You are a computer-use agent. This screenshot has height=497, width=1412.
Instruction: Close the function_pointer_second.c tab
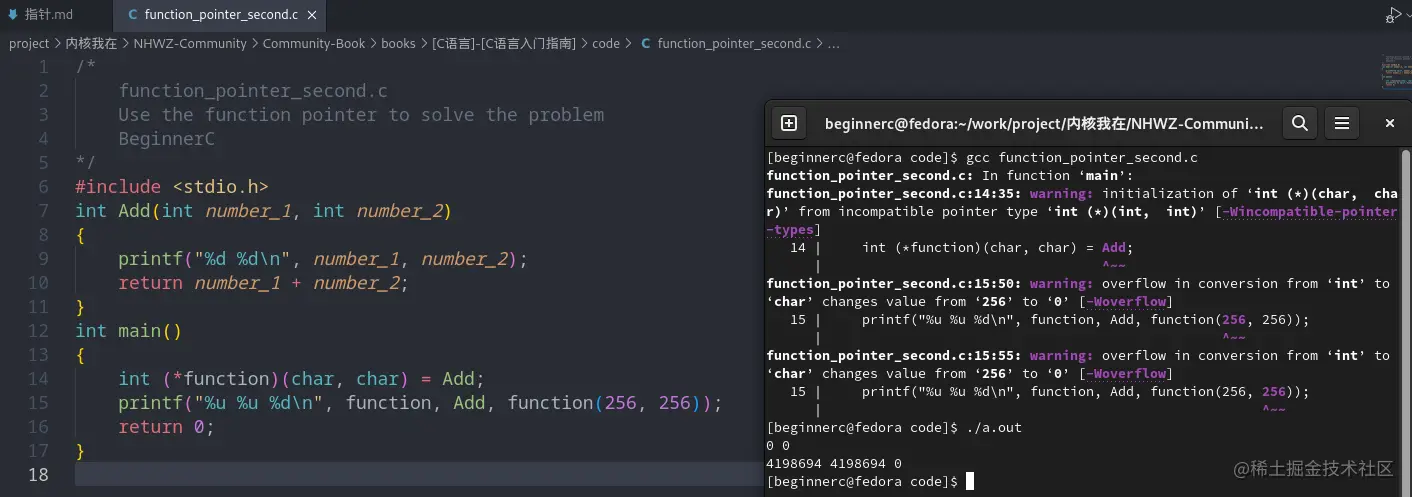(x=313, y=15)
